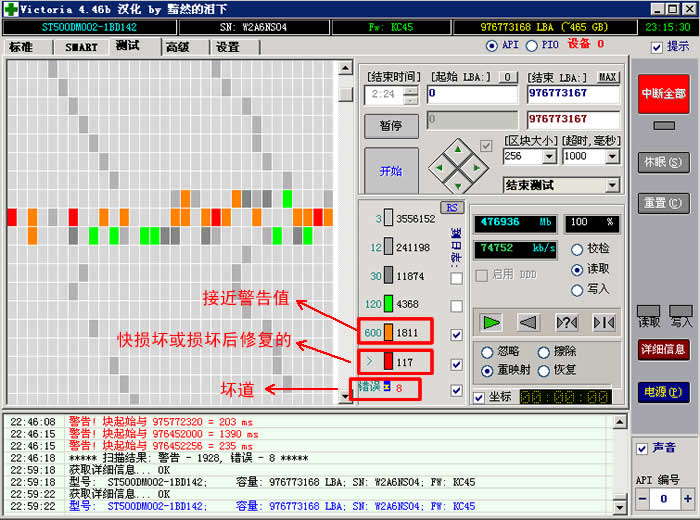Select the 恢复 restore radio option
700x520 pixels.
(543, 370)
